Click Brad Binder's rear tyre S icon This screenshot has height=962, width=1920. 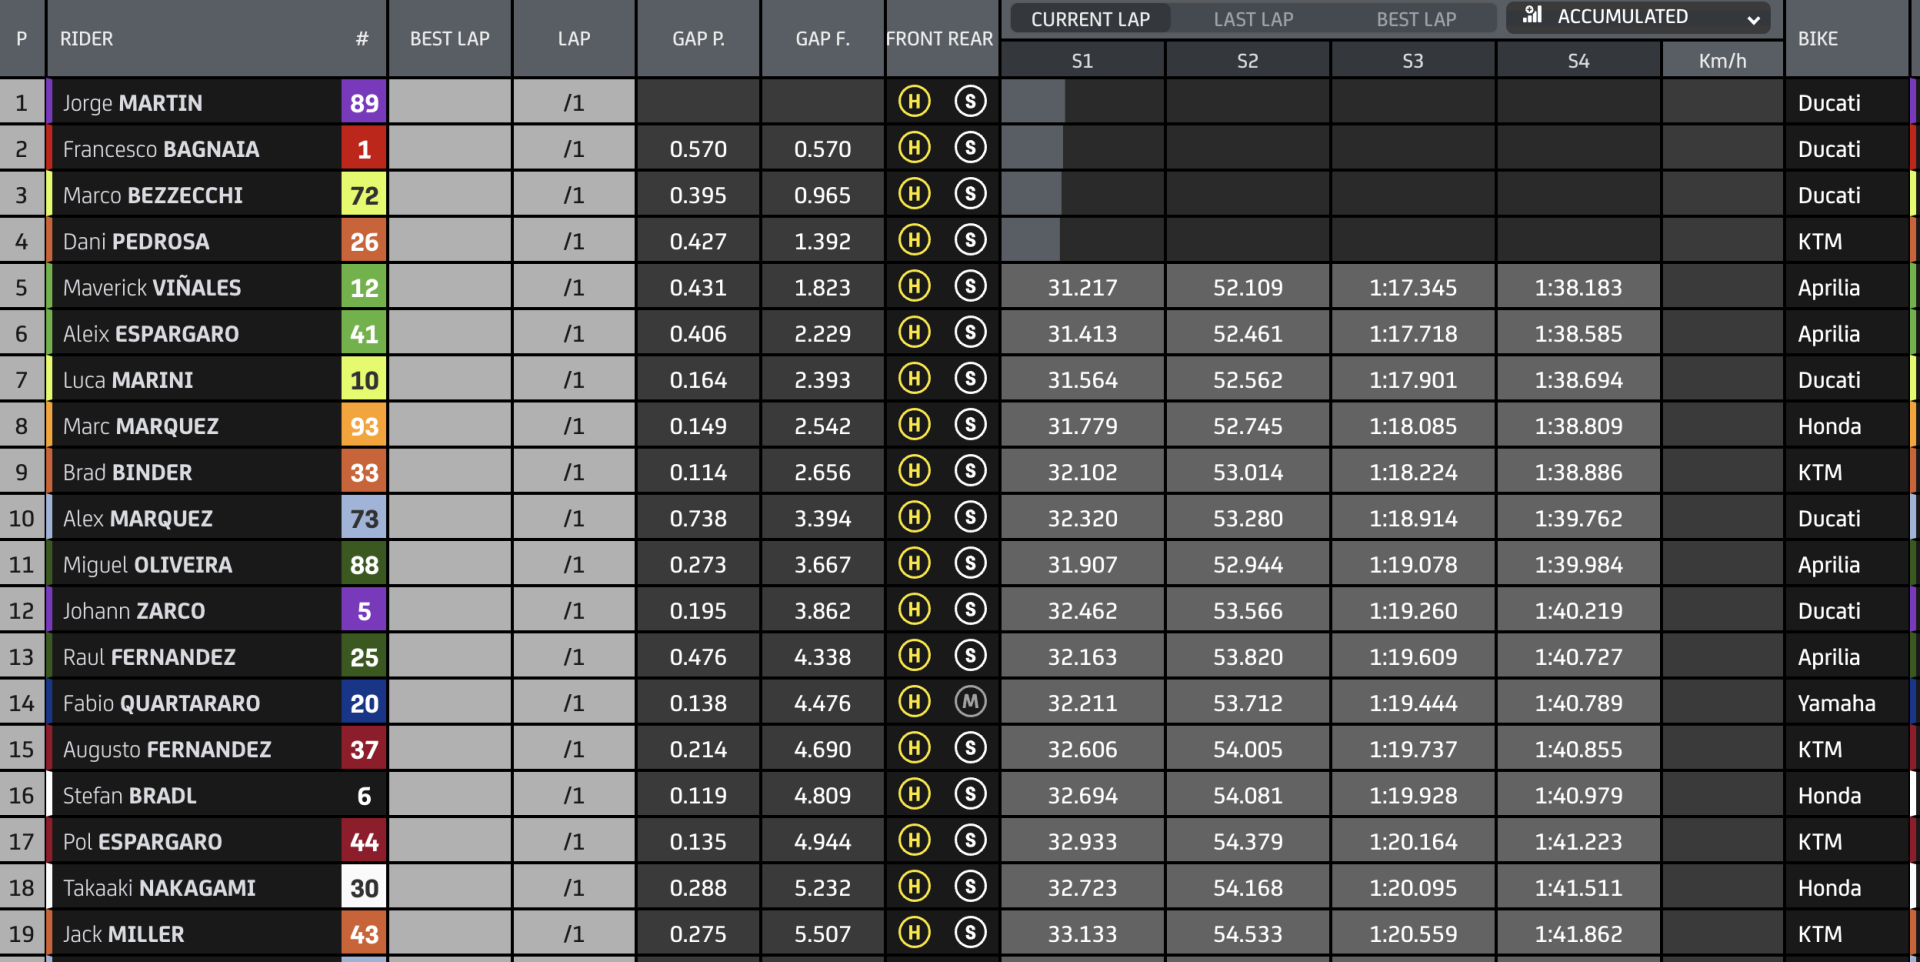970,471
